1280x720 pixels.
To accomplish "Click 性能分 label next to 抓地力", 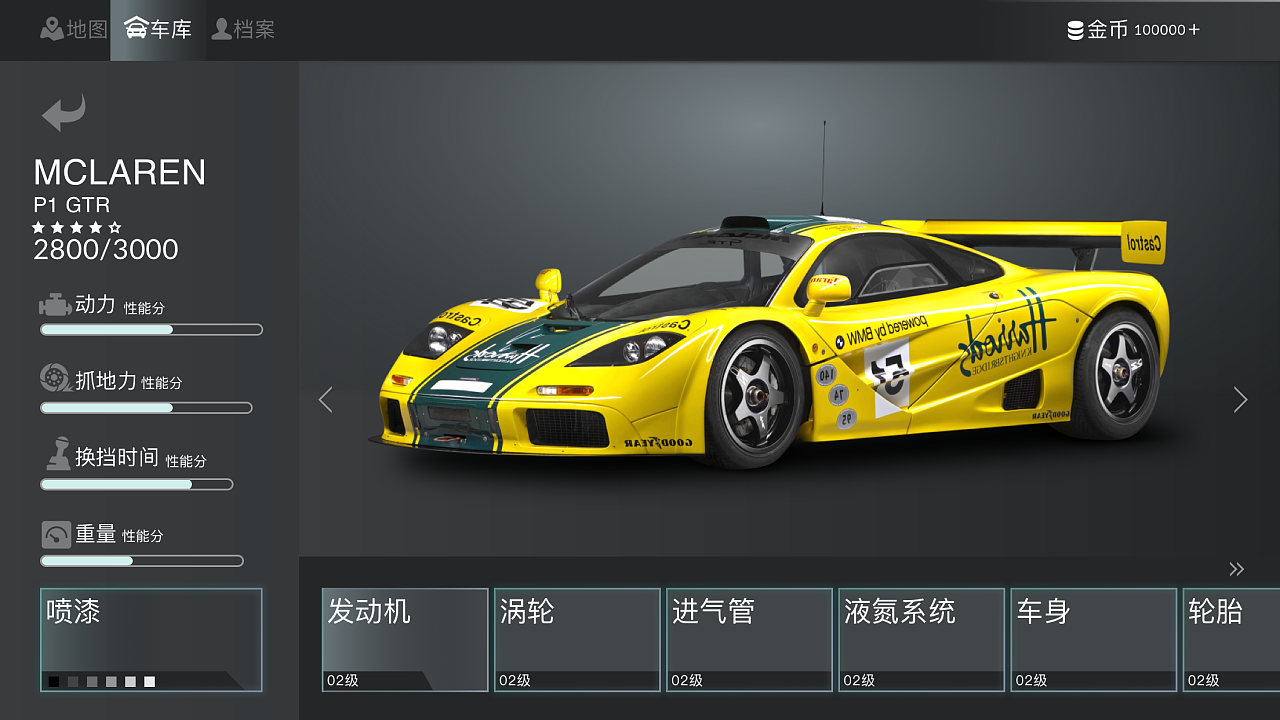I will pyautogui.click(x=162, y=383).
